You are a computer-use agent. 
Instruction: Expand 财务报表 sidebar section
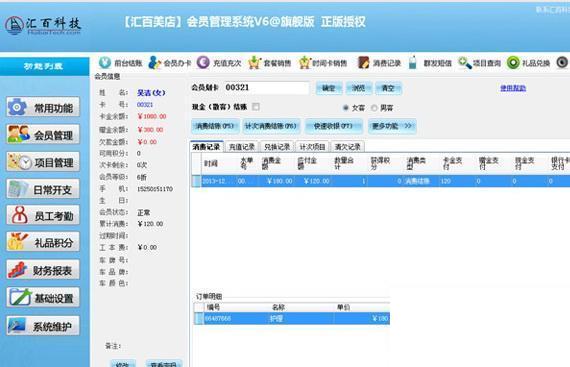point(43,270)
